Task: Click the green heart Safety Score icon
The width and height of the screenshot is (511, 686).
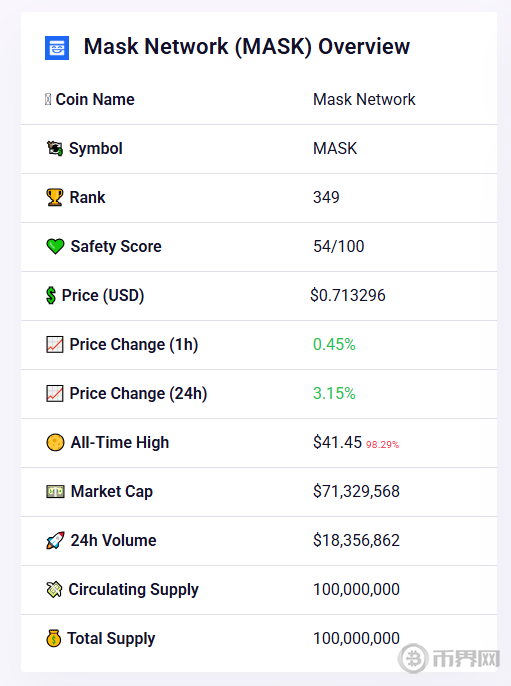Action: point(55,246)
